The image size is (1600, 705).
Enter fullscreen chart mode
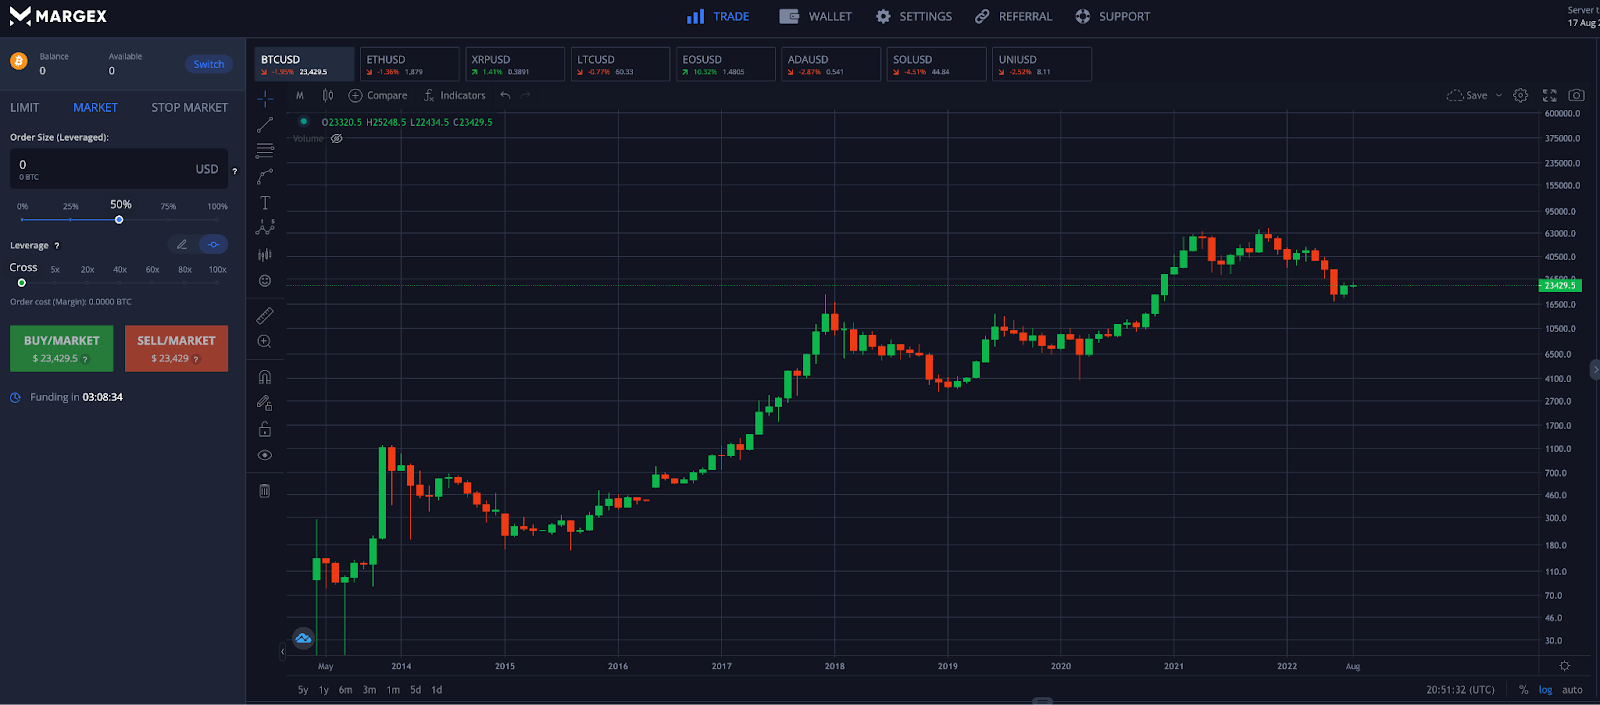pos(1549,96)
